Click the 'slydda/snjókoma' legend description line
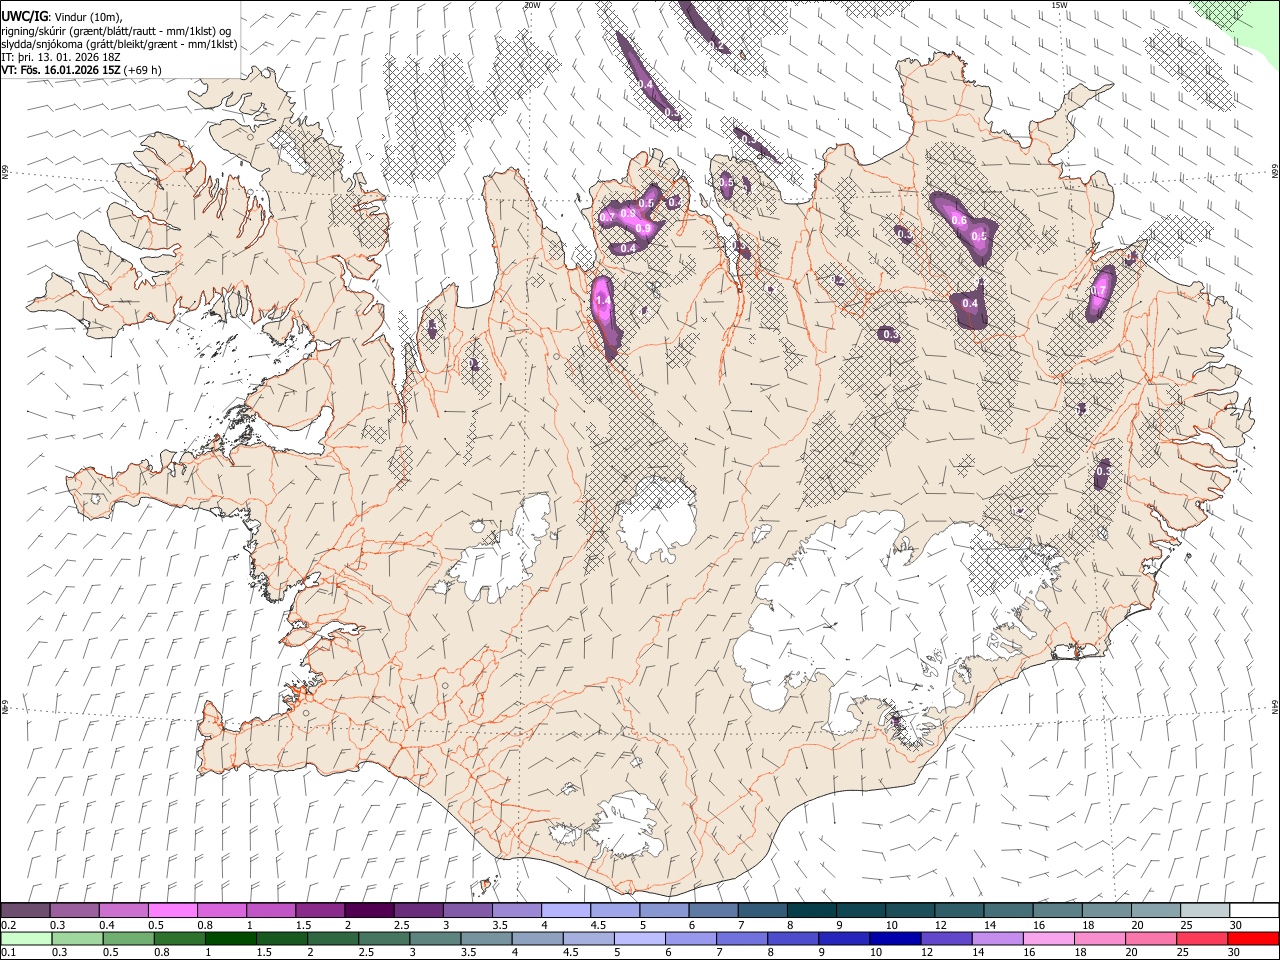Image resolution: width=1280 pixels, height=960 pixels. [x=119, y=44]
